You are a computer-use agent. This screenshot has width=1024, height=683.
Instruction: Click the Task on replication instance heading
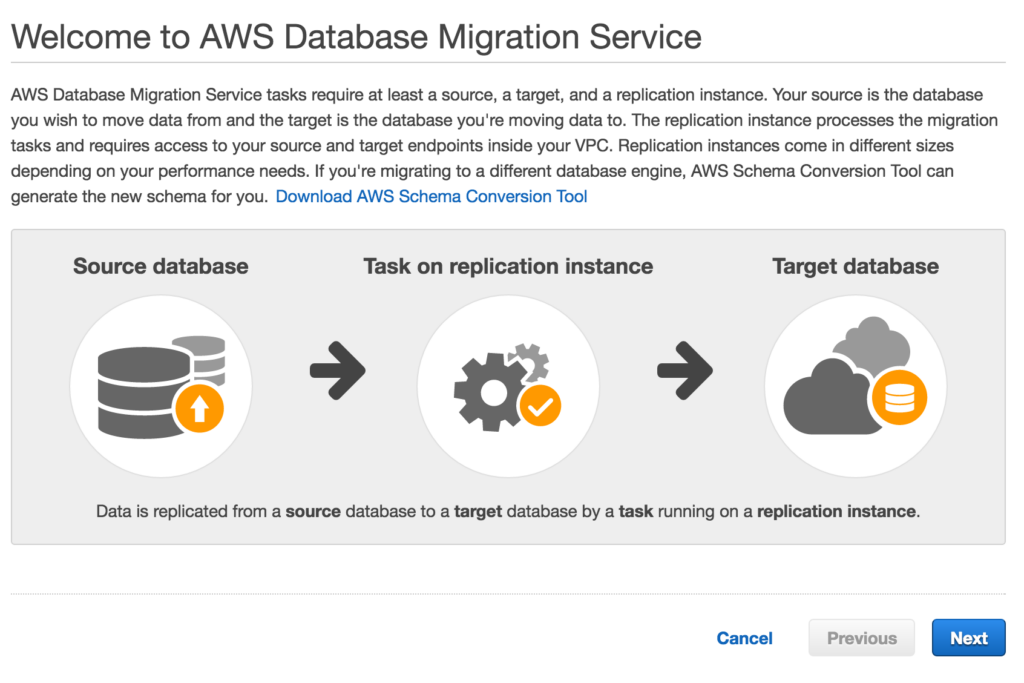[508, 266]
